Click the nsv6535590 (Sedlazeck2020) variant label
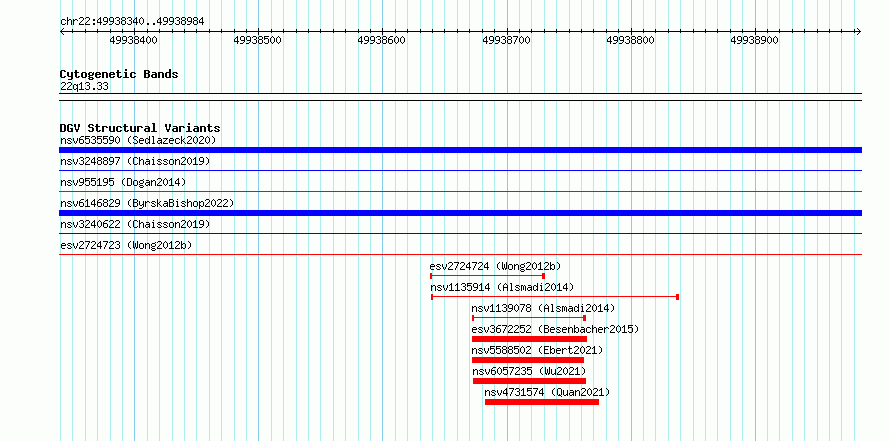 138,140
